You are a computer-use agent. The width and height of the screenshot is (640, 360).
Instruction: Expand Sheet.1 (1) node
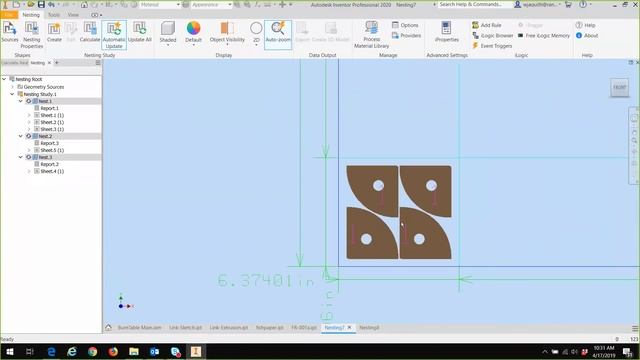[29, 116]
